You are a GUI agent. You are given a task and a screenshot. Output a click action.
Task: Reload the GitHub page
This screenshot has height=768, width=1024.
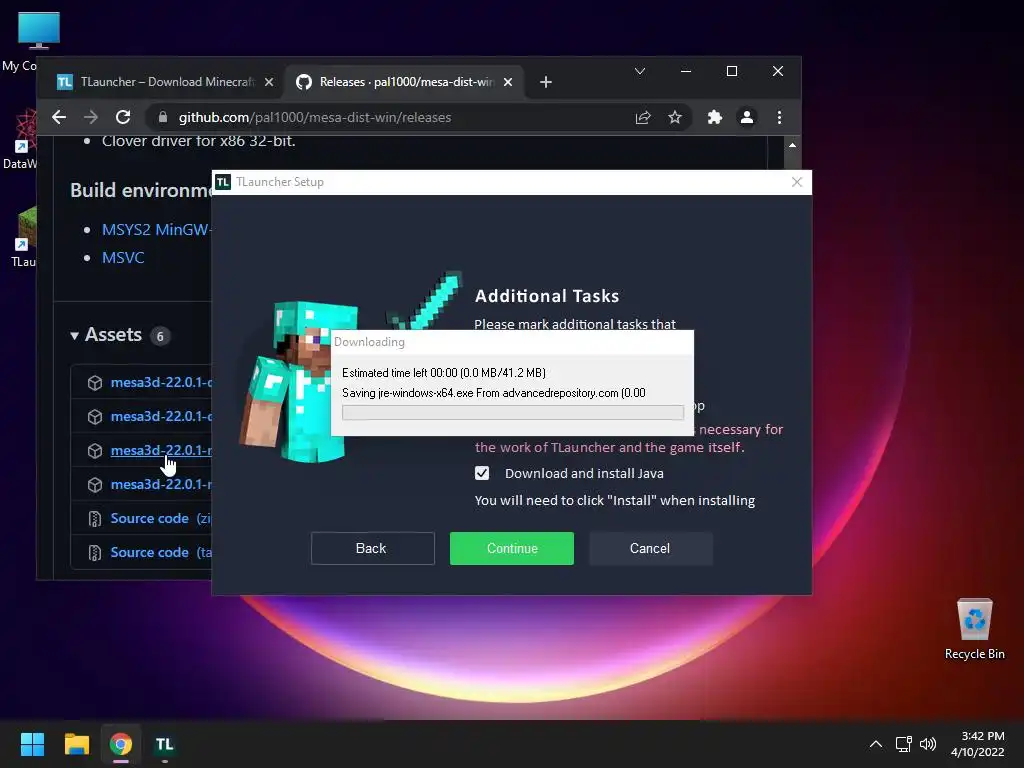tap(123, 118)
